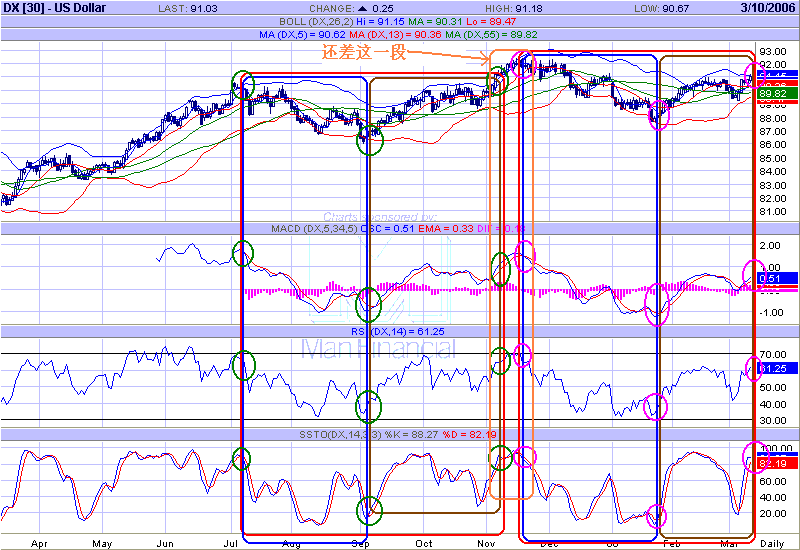Click the 3/10/2006 date
The image size is (800, 550).
767,8
